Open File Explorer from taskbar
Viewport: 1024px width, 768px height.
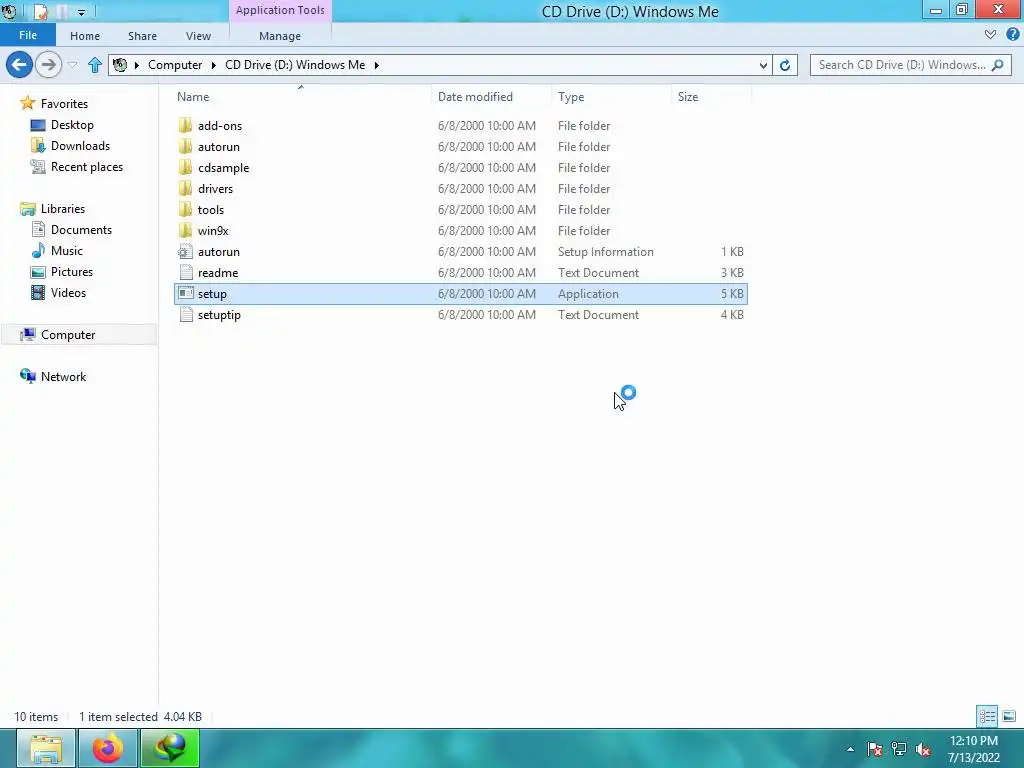(x=46, y=748)
